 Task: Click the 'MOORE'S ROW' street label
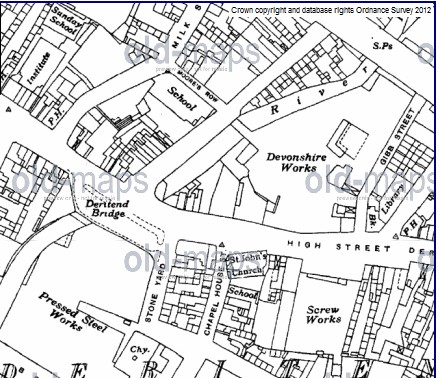(197, 86)
